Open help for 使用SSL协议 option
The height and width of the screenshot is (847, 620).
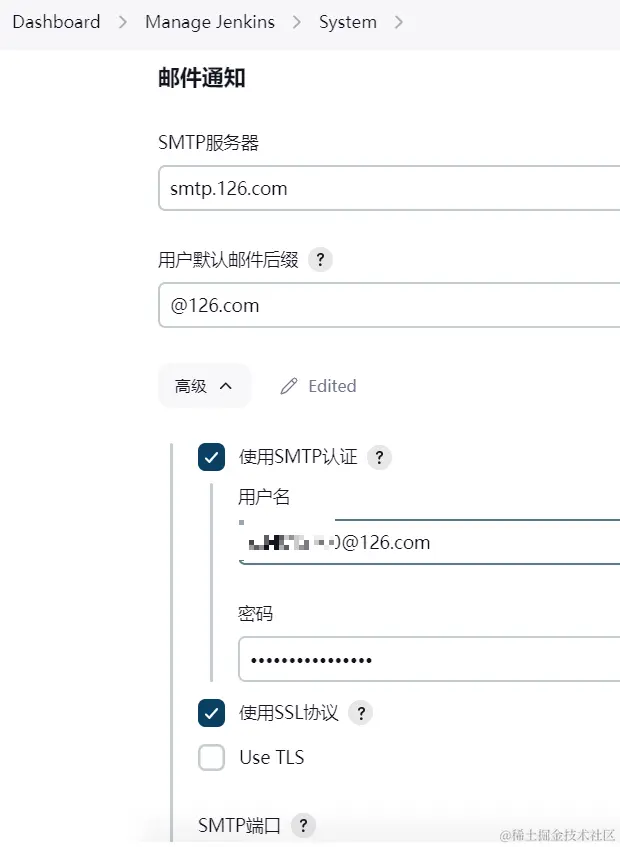pos(361,713)
